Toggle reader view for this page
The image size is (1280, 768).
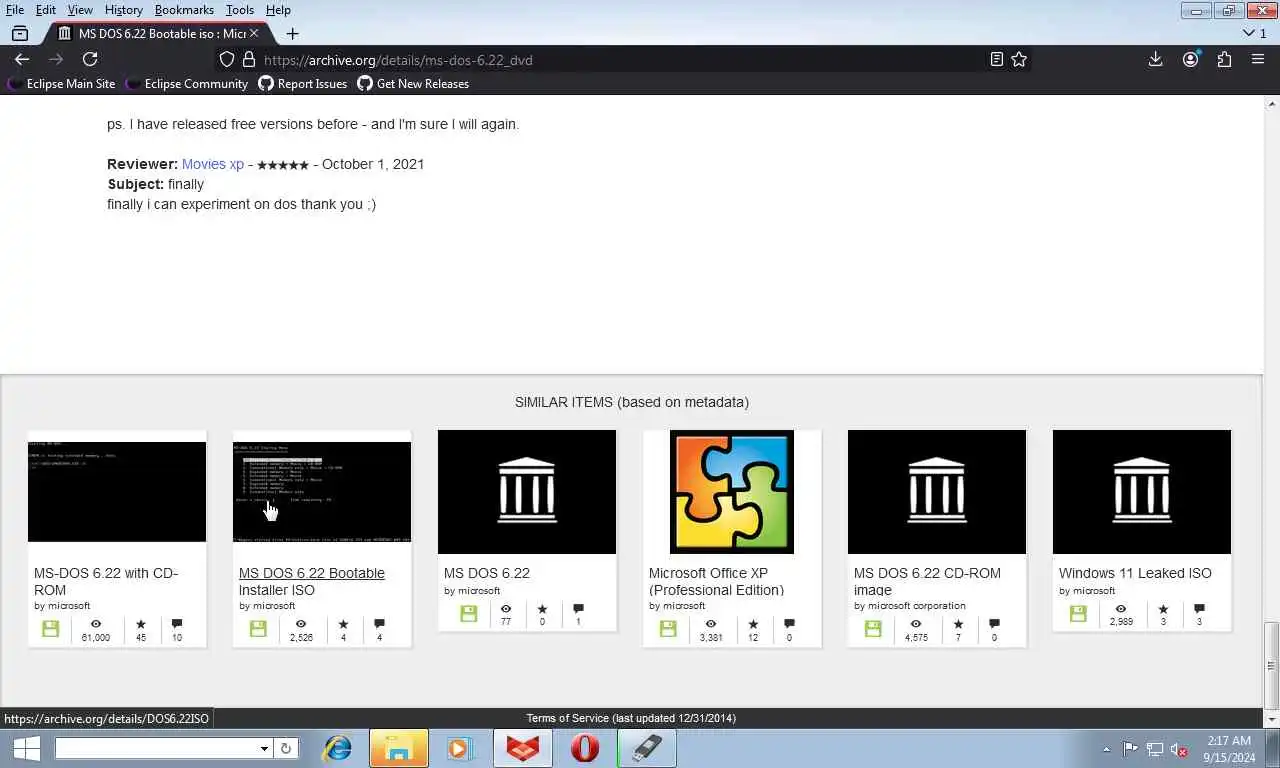point(996,59)
